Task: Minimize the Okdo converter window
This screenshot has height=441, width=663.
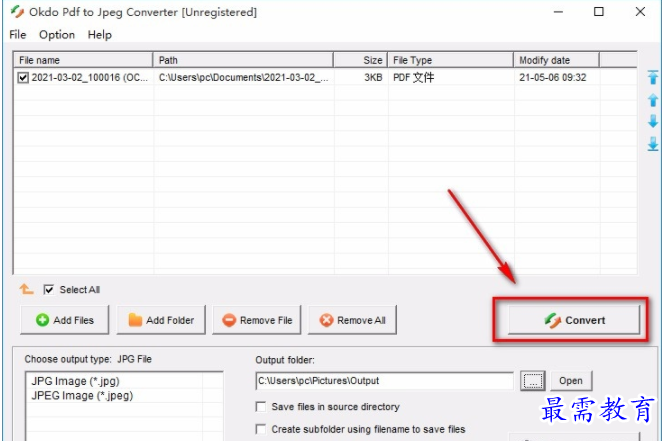Action: click(559, 12)
